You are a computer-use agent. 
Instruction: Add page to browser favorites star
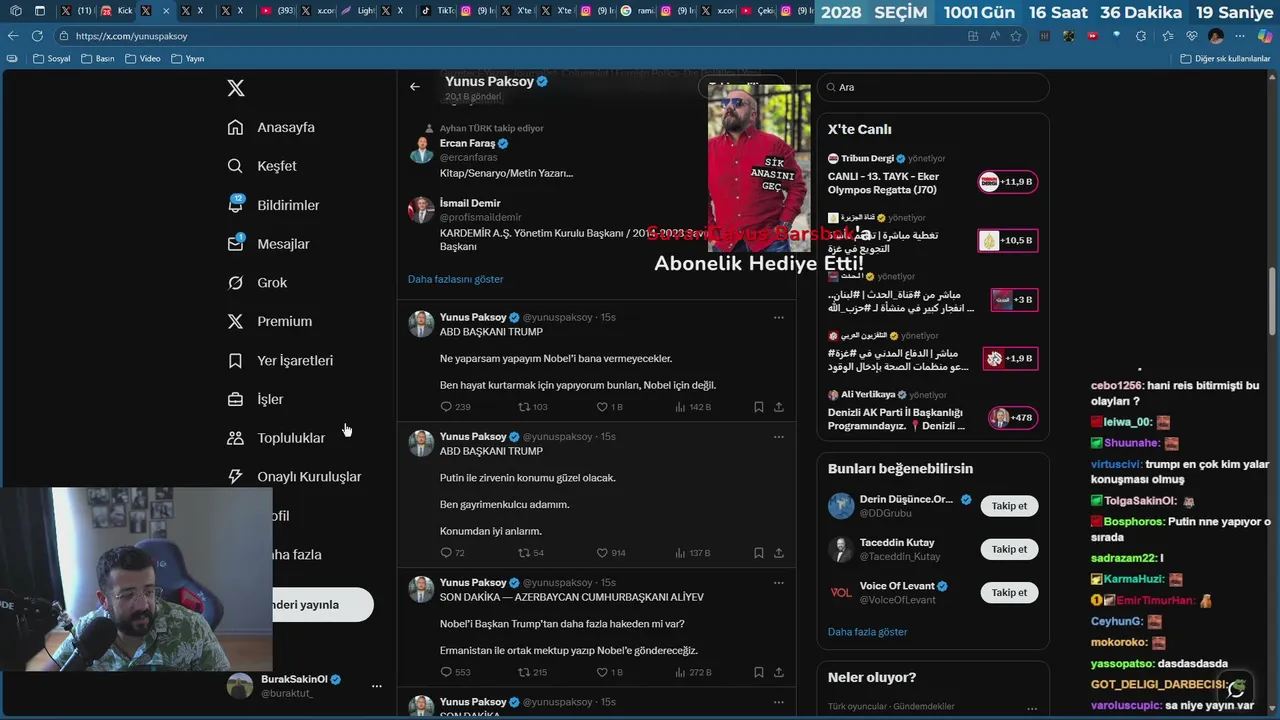coord(1016,36)
